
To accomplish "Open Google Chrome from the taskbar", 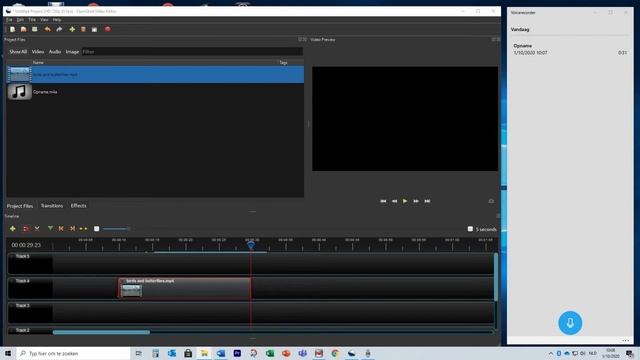I will (335, 353).
